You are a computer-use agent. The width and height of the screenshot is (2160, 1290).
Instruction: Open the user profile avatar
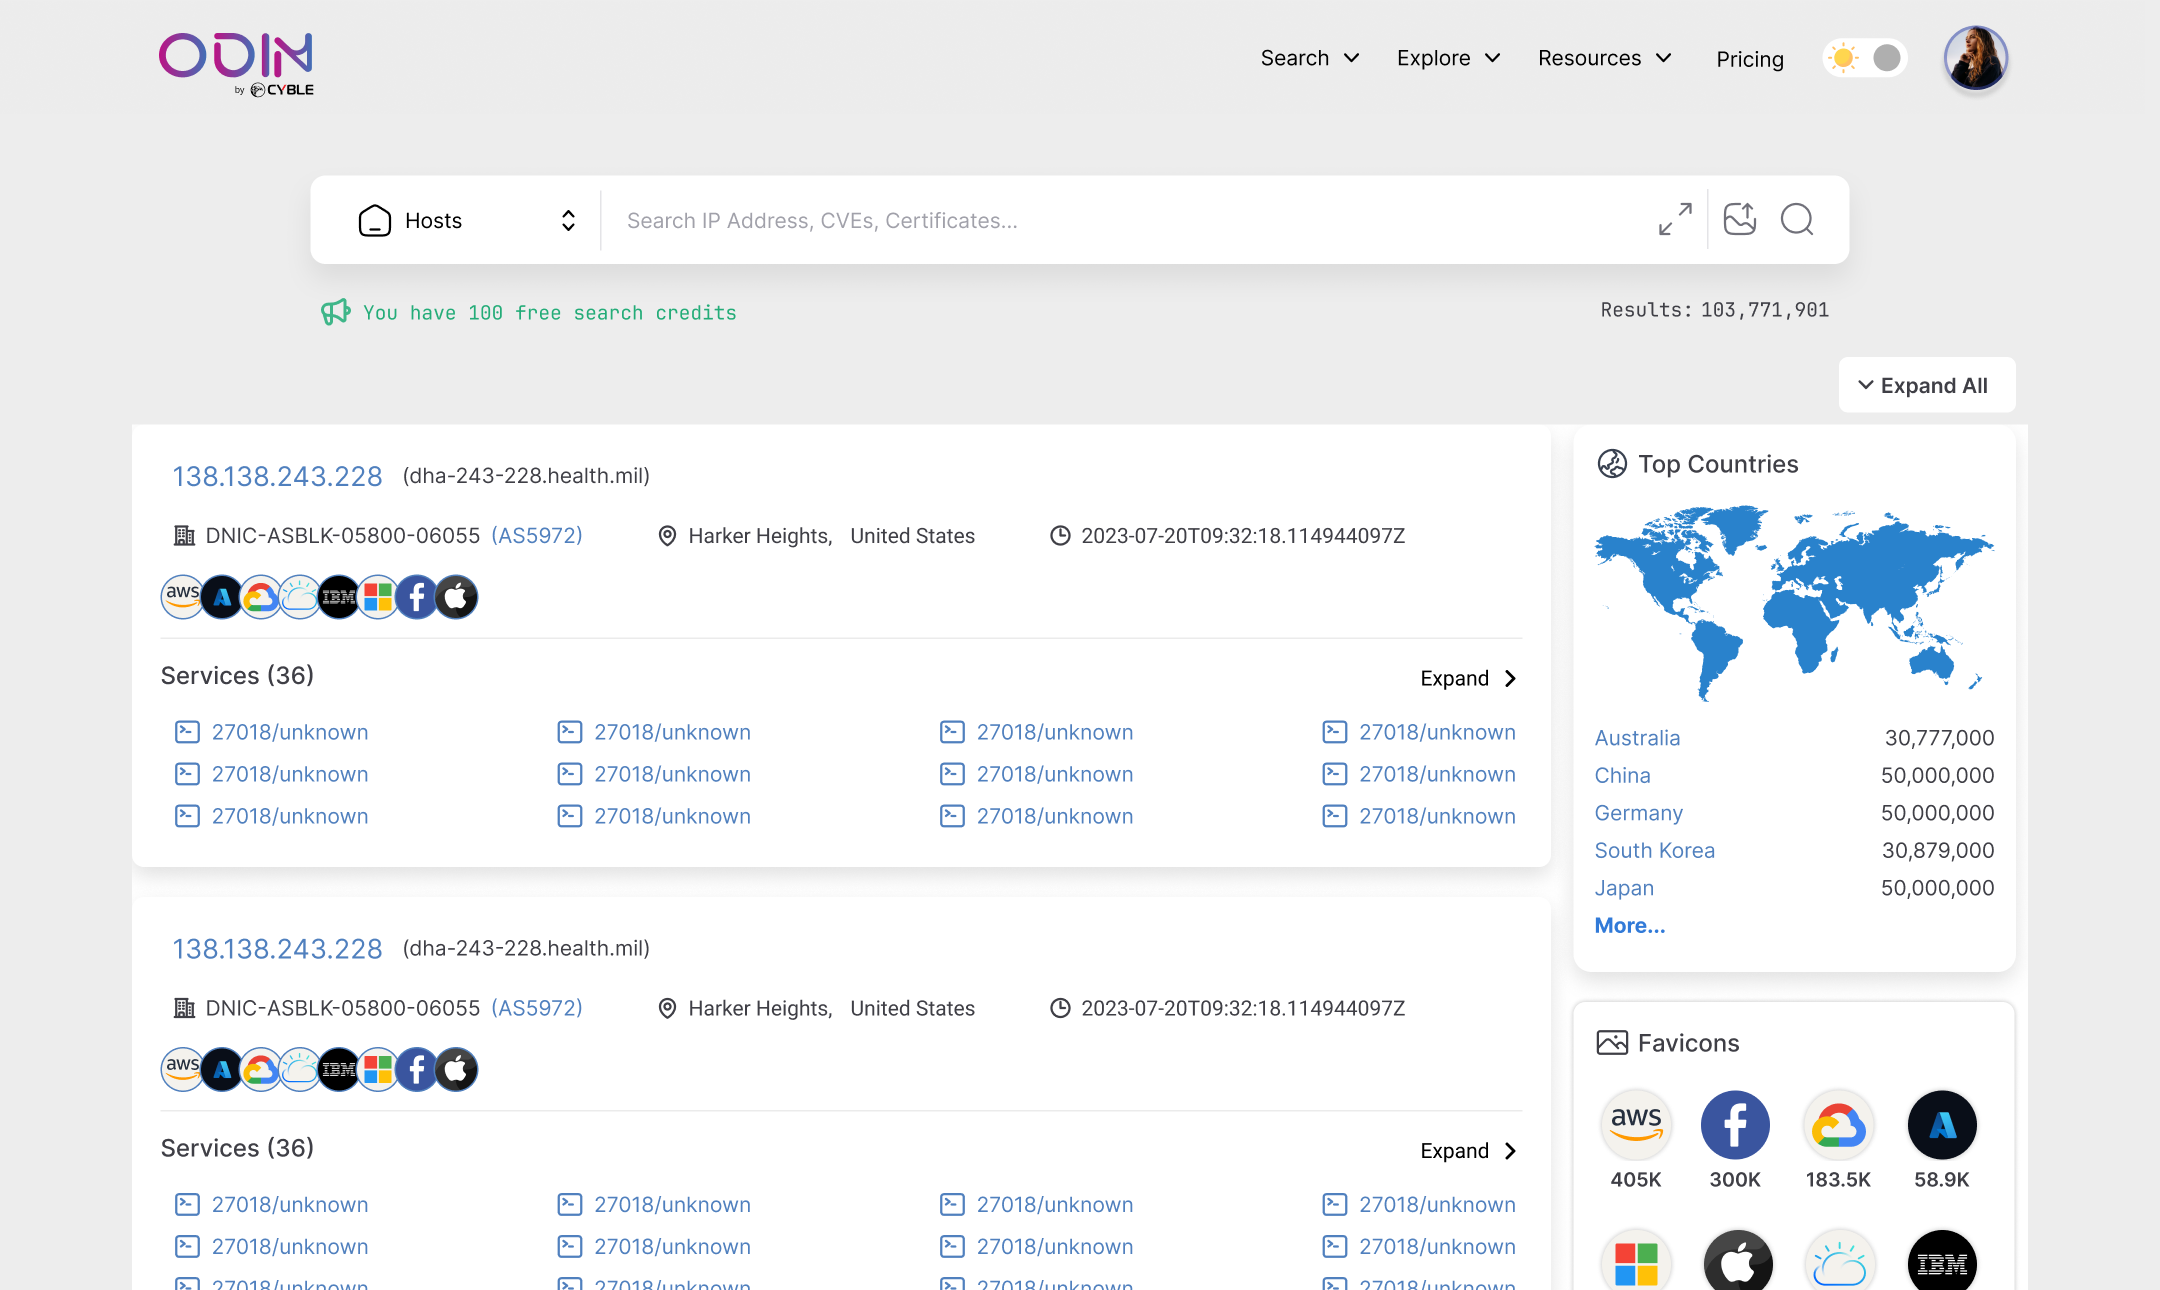coord(1975,58)
